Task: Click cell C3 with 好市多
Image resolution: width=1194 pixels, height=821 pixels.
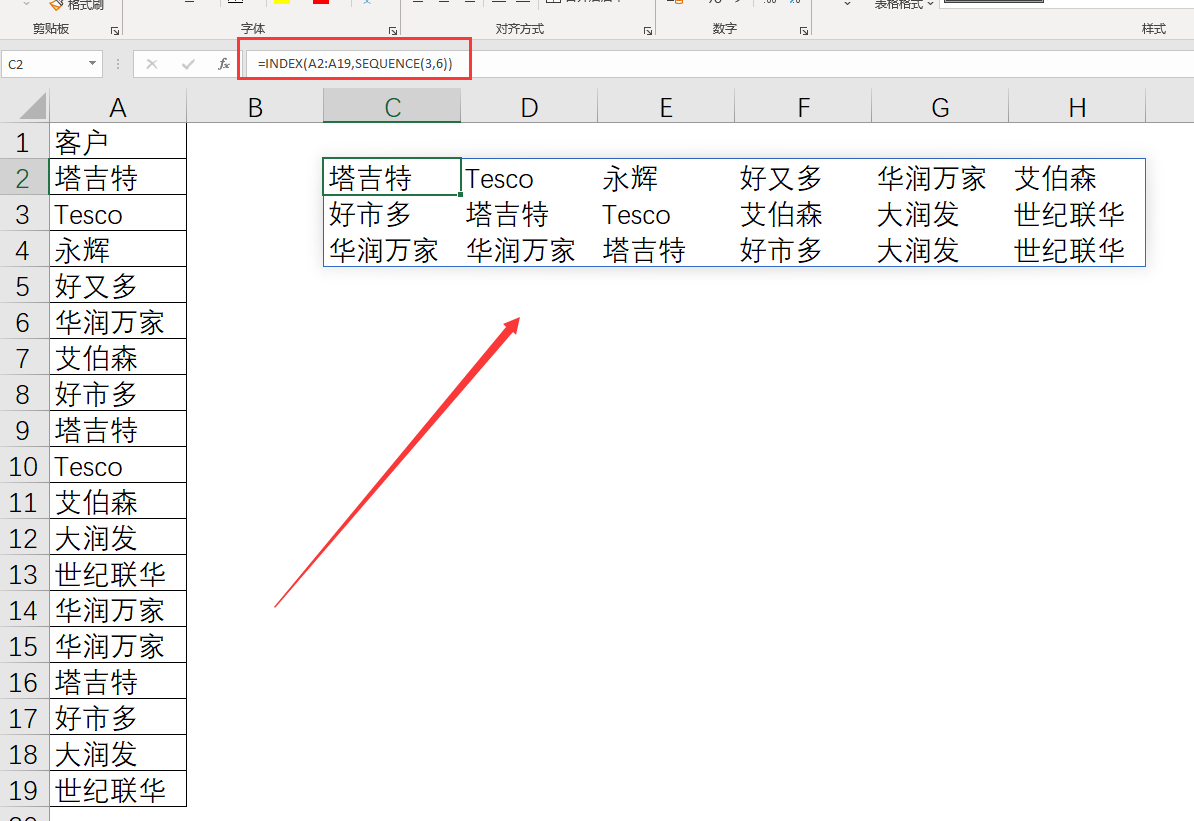Action: 391,213
